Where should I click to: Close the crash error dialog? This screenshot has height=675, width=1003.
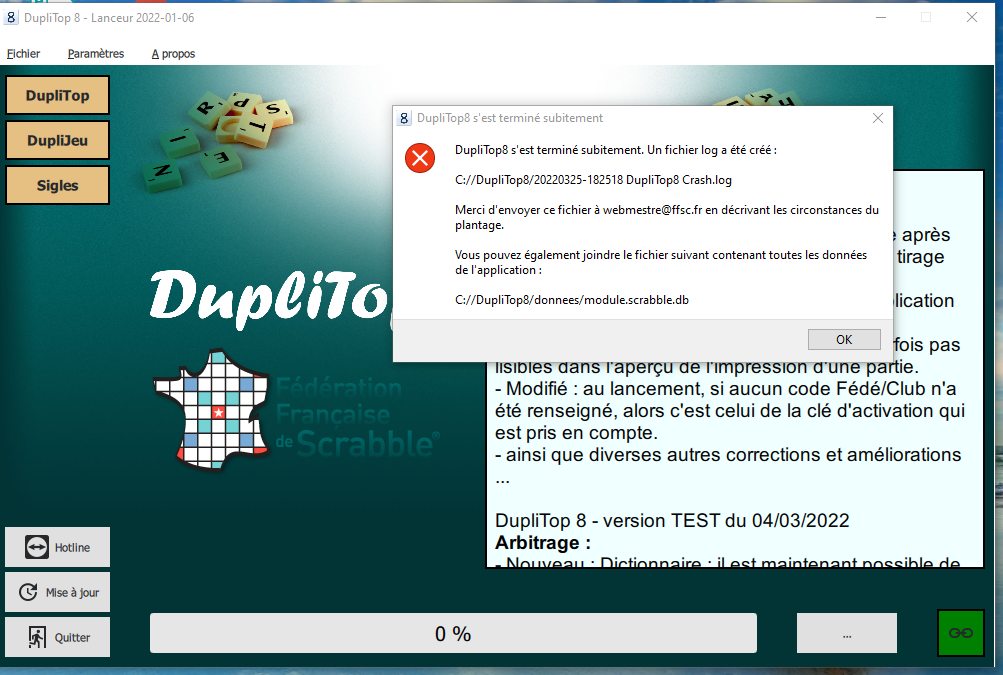[x=878, y=118]
